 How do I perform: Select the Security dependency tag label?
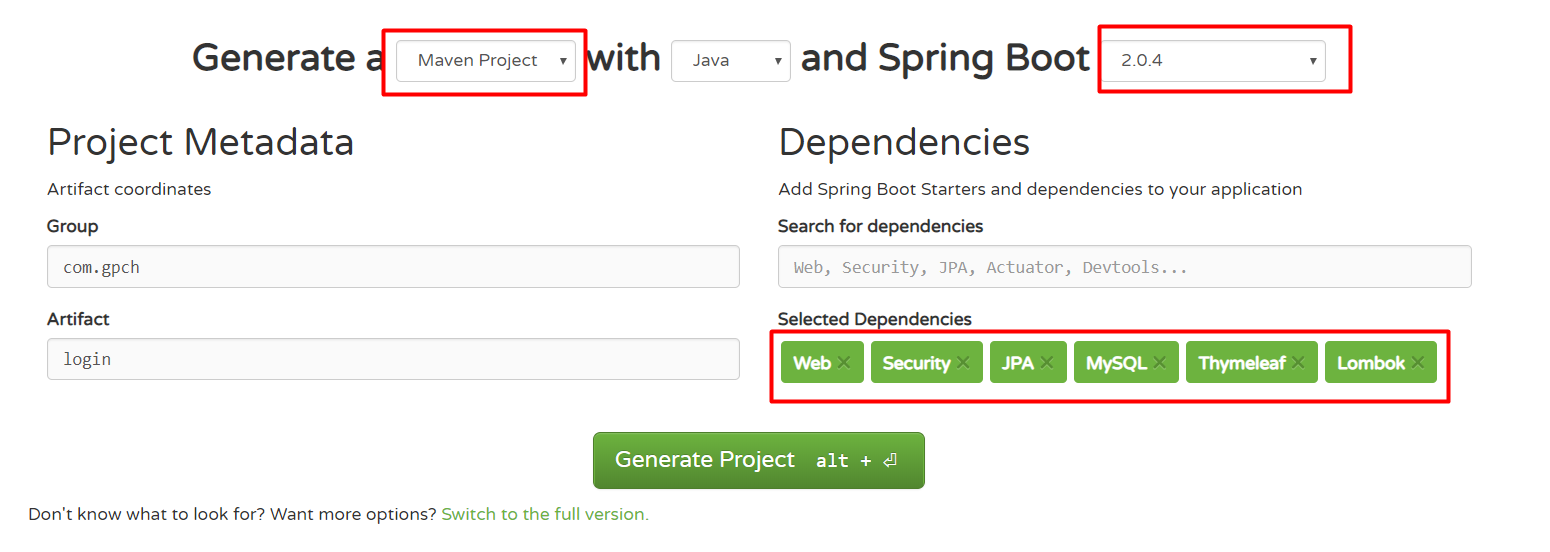(x=915, y=363)
